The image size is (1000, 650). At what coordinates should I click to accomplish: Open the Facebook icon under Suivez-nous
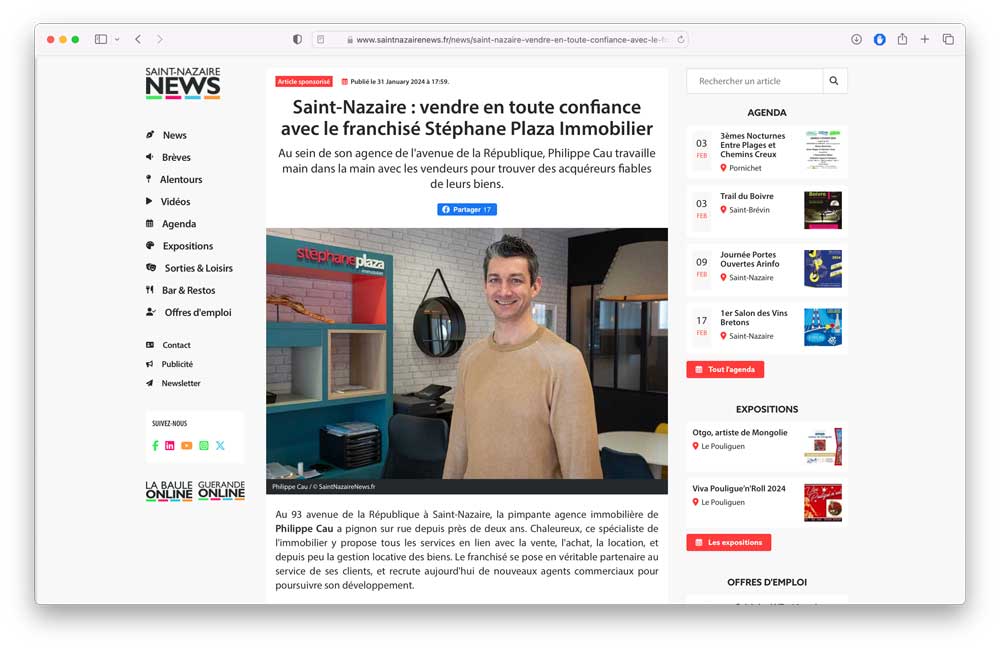pyautogui.click(x=155, y=445)
